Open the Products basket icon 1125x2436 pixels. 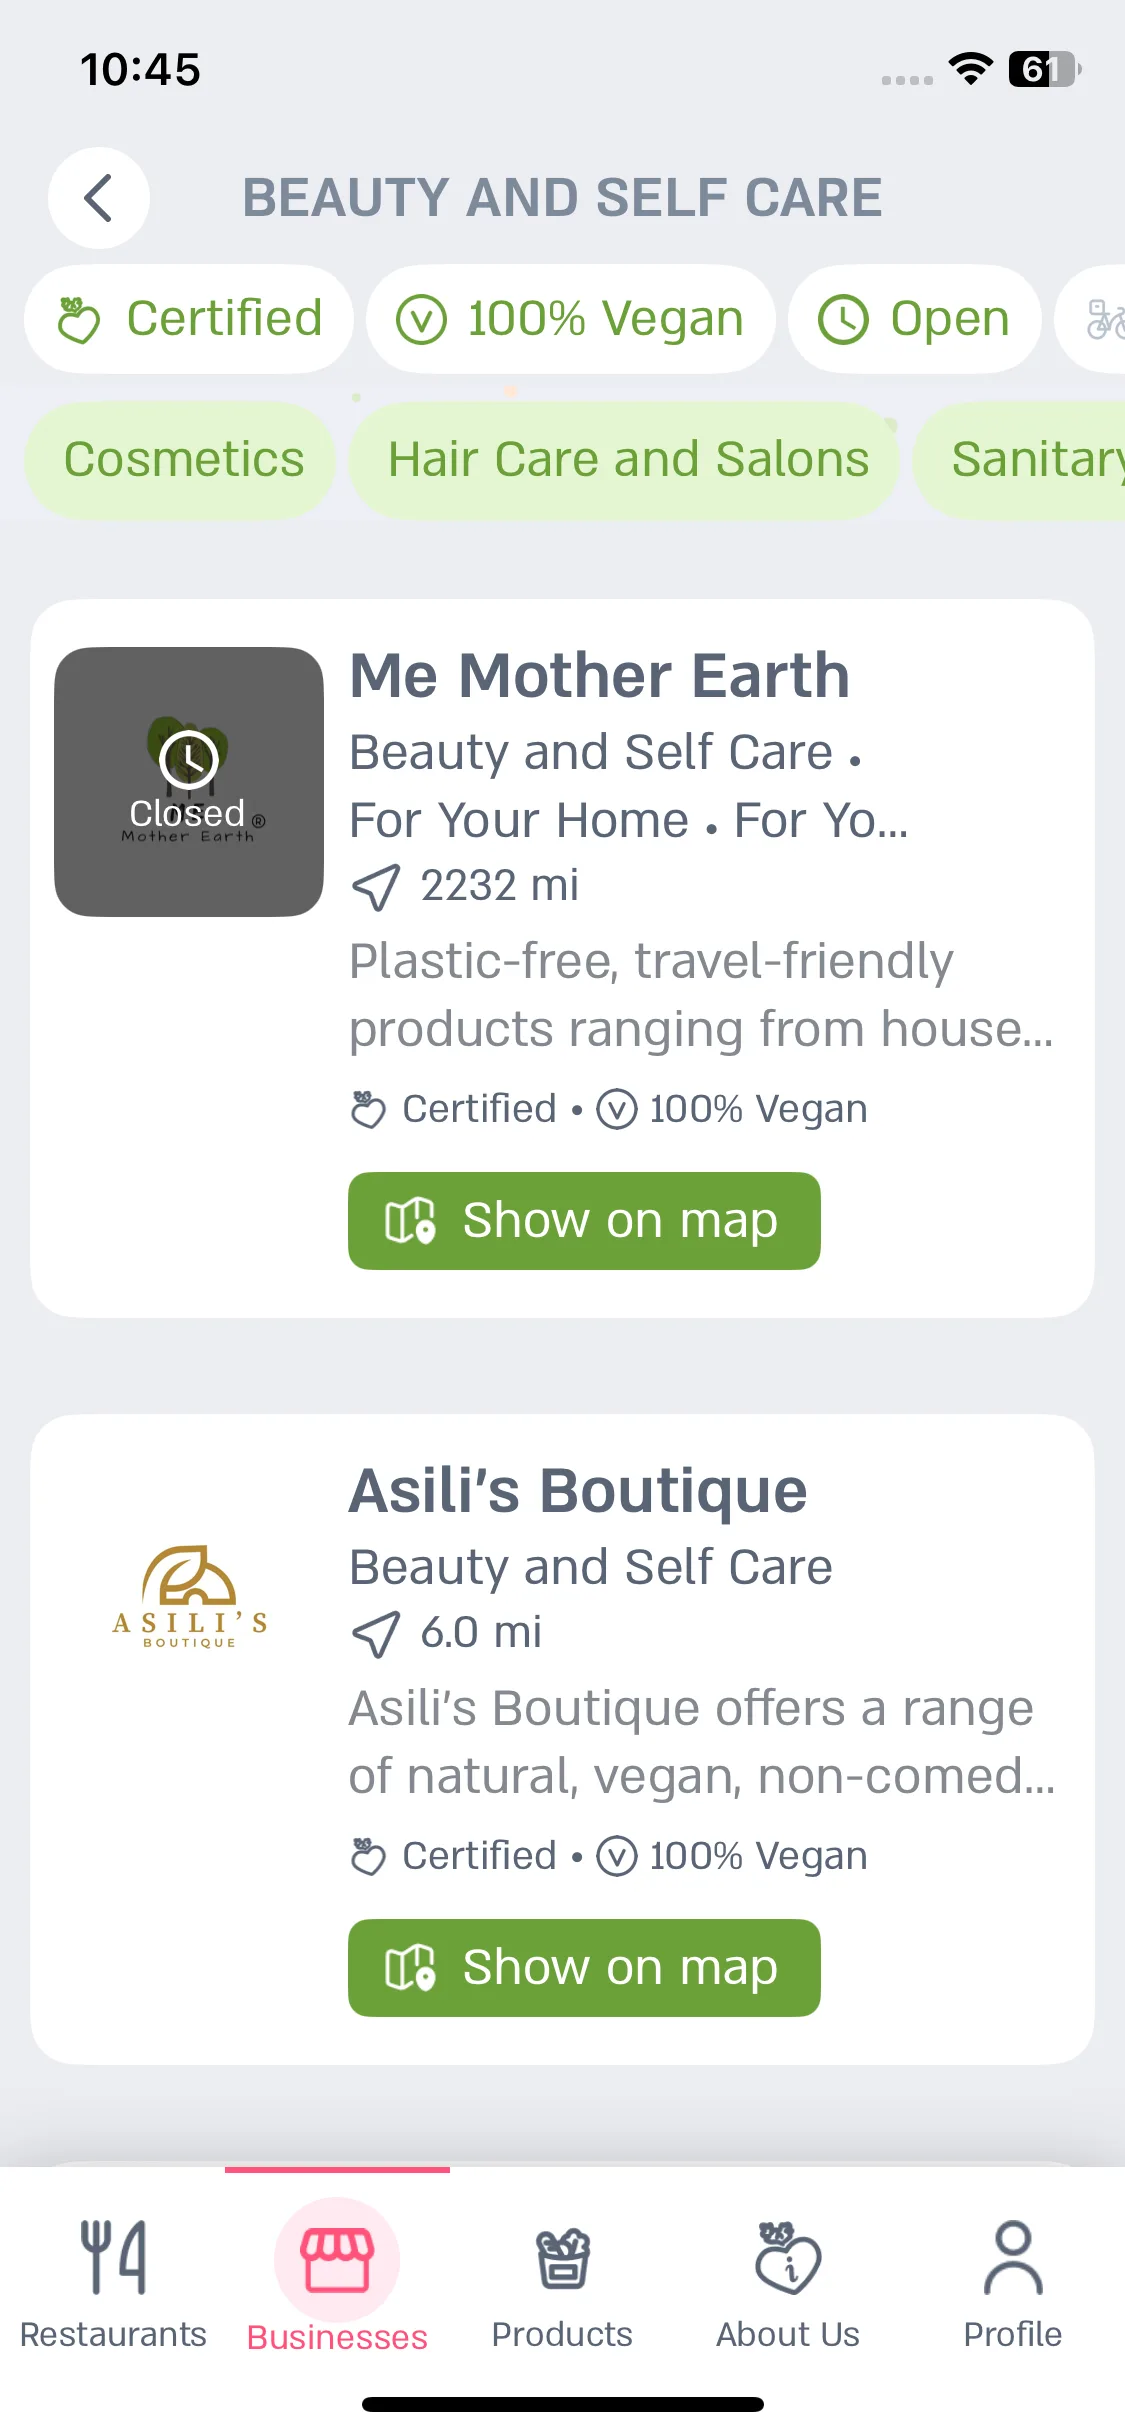pyautogui.click(x=563, y=2258)
